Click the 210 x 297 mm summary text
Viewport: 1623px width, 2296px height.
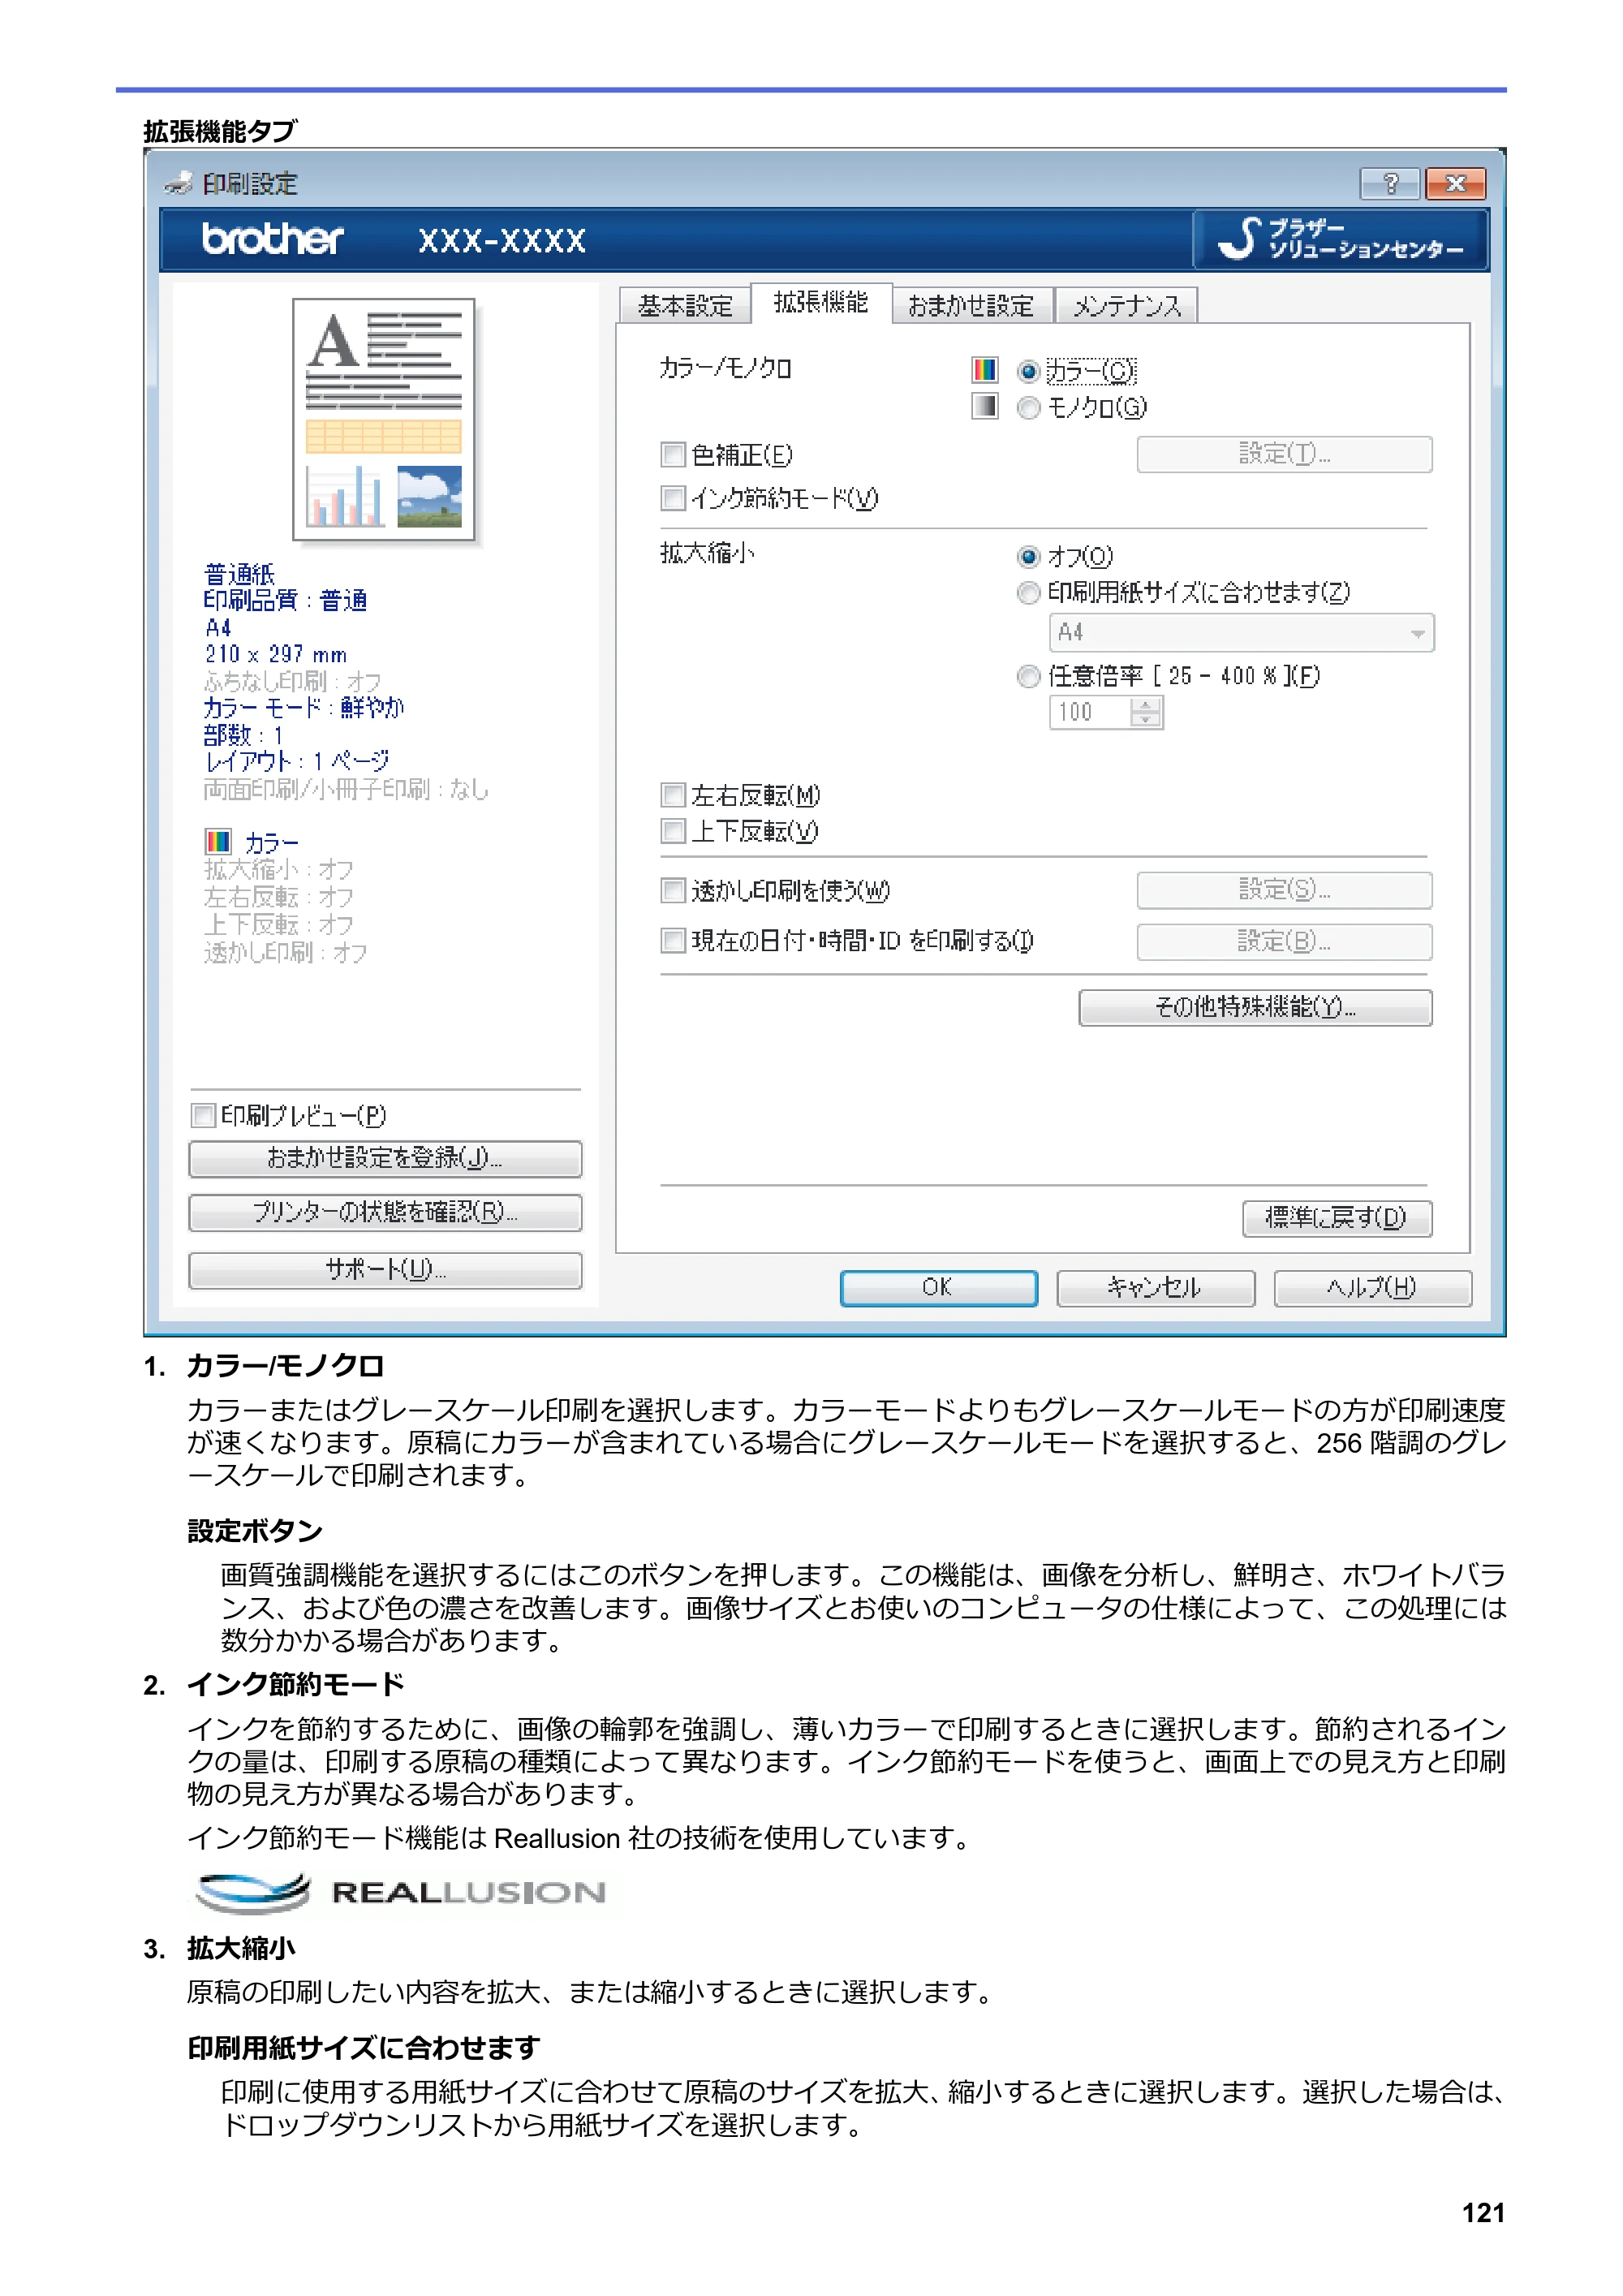tap(276, 654)
